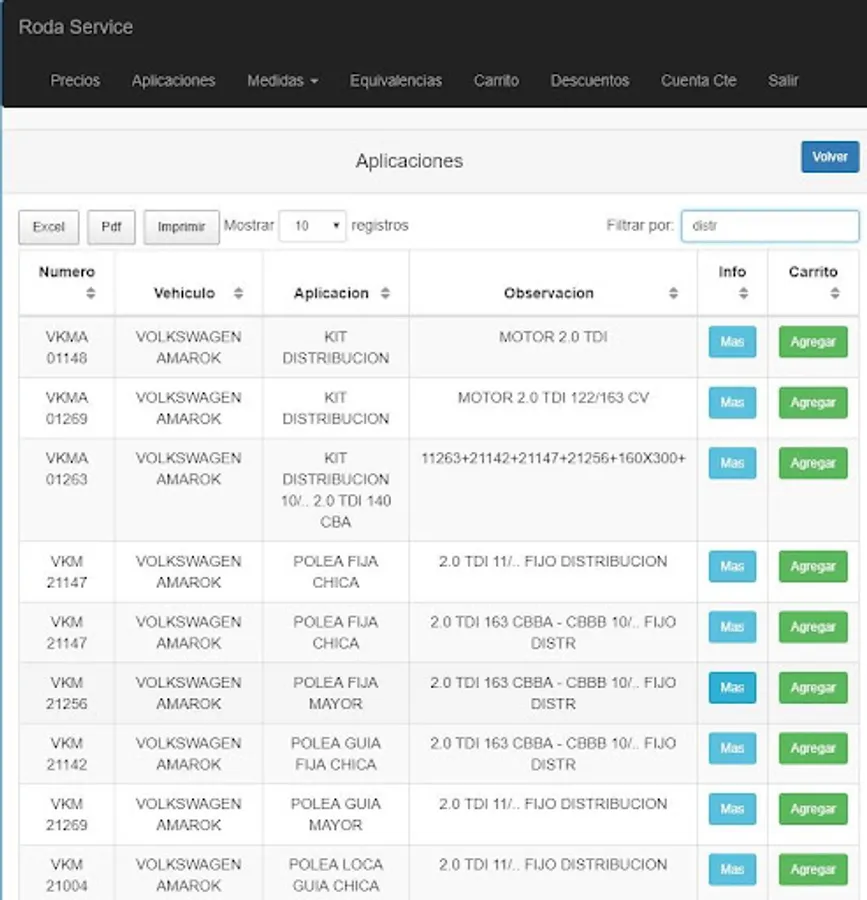Open Cuenta Cte navbar item

click(x=698, y=80)
